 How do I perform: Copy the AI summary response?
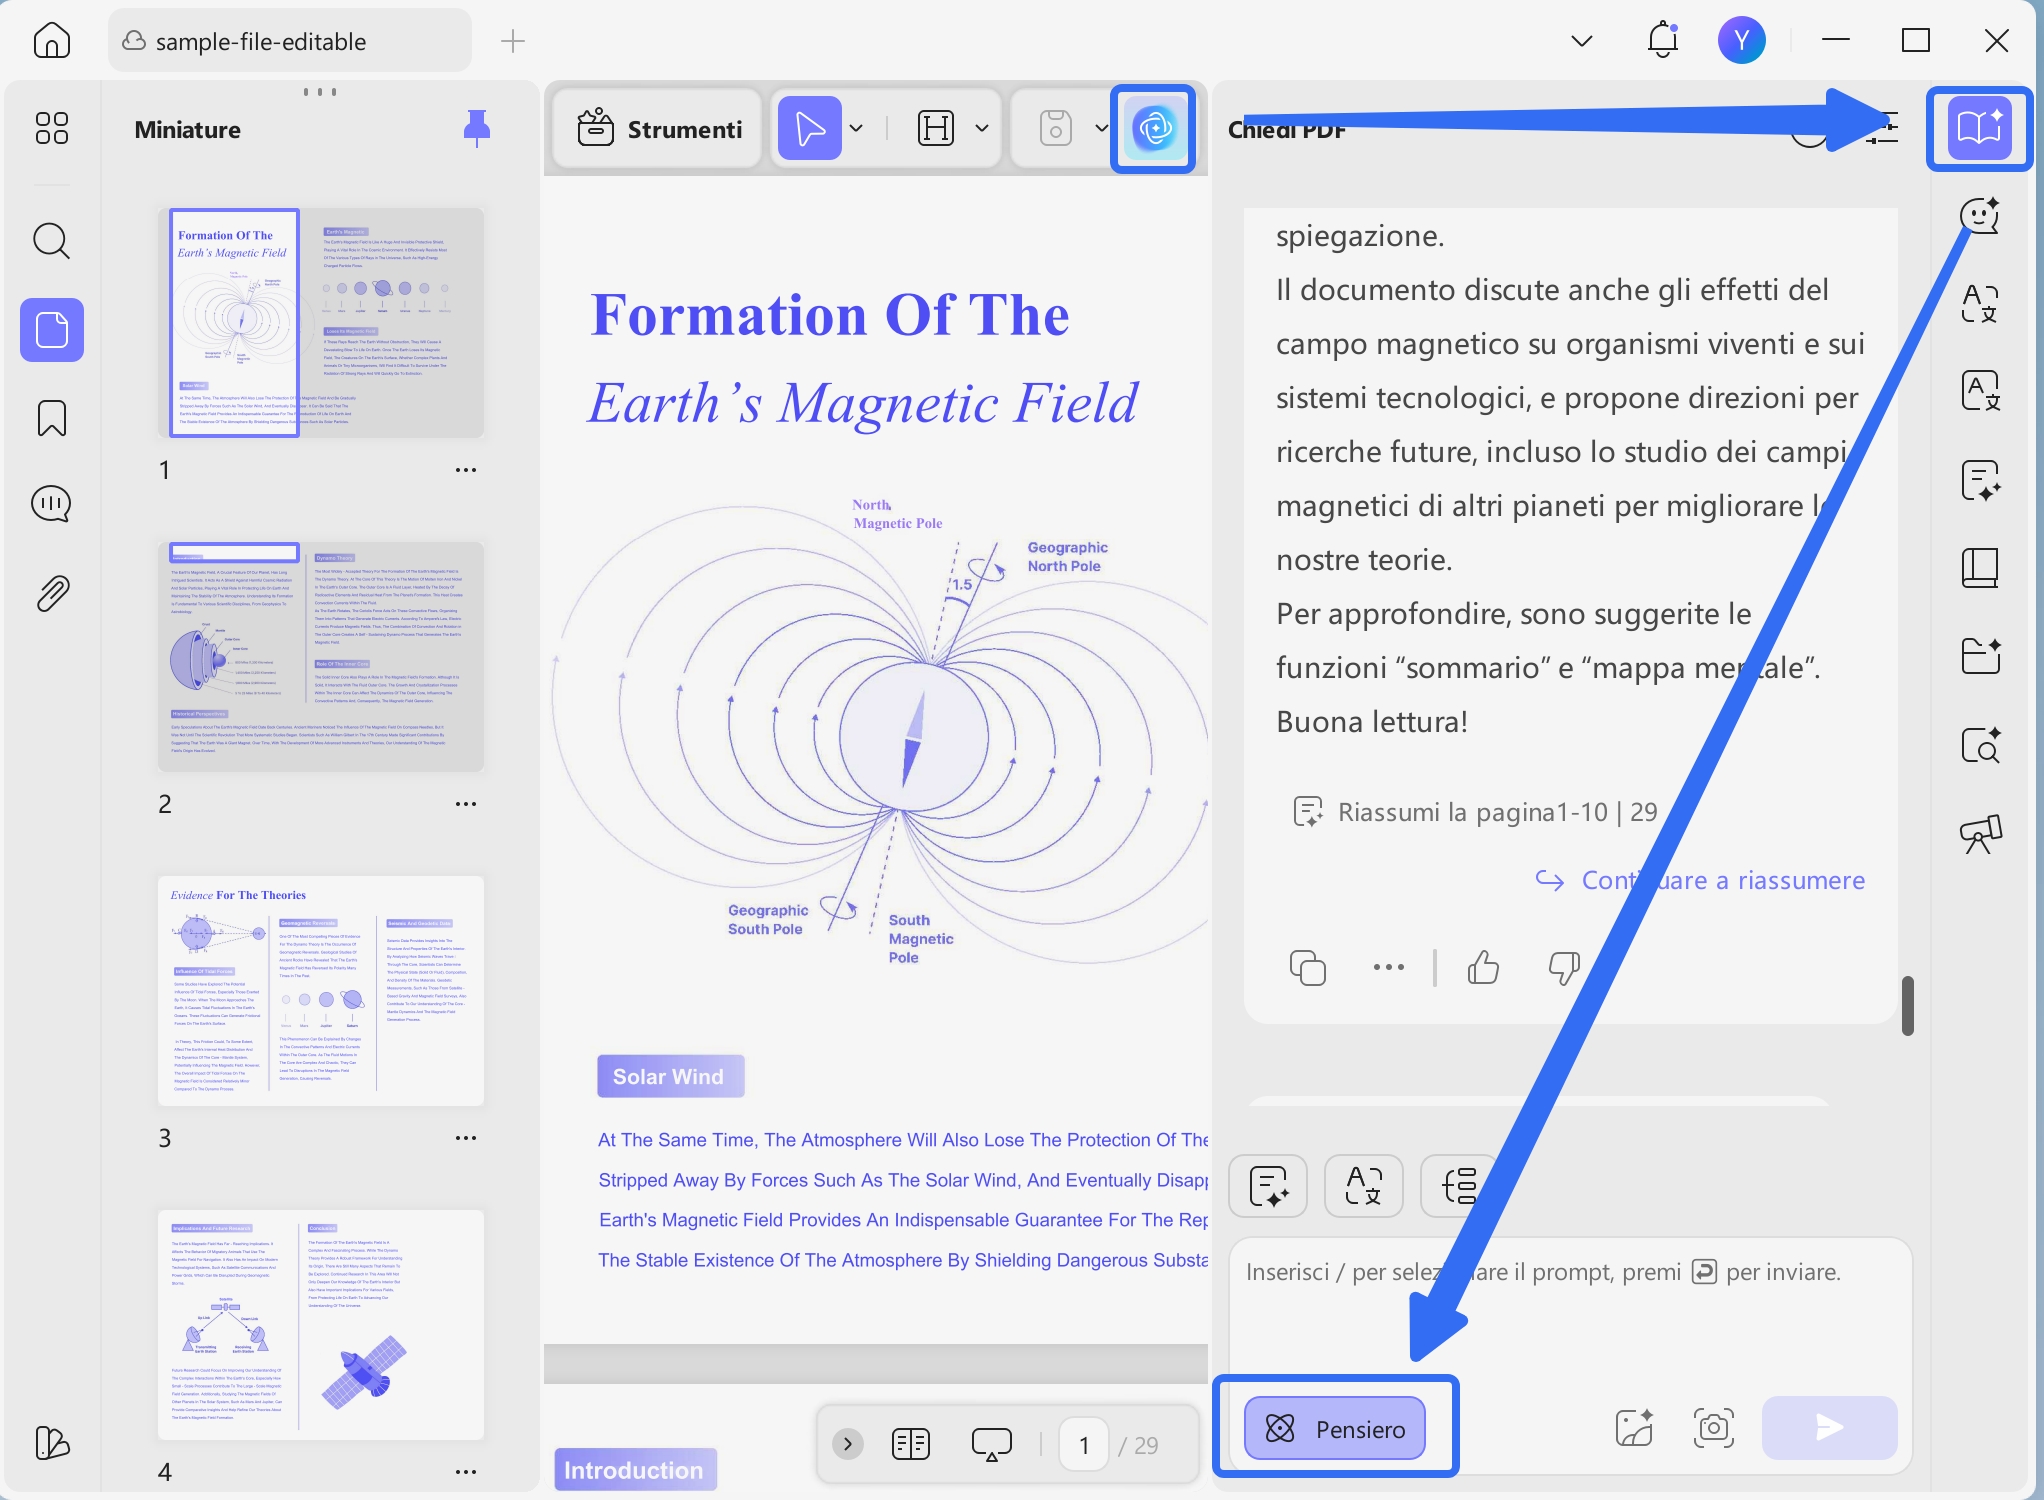(x=1307, y=968)
